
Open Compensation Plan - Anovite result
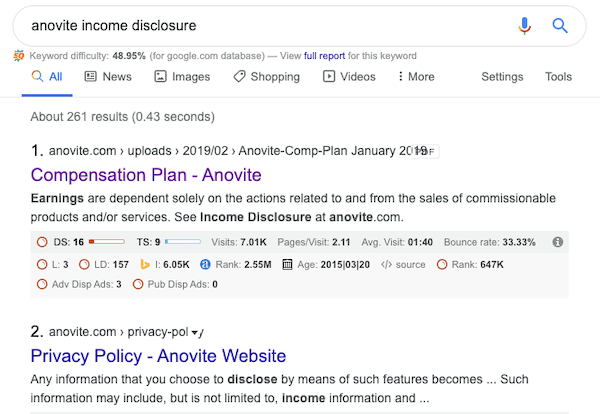(x=146, y=175)
